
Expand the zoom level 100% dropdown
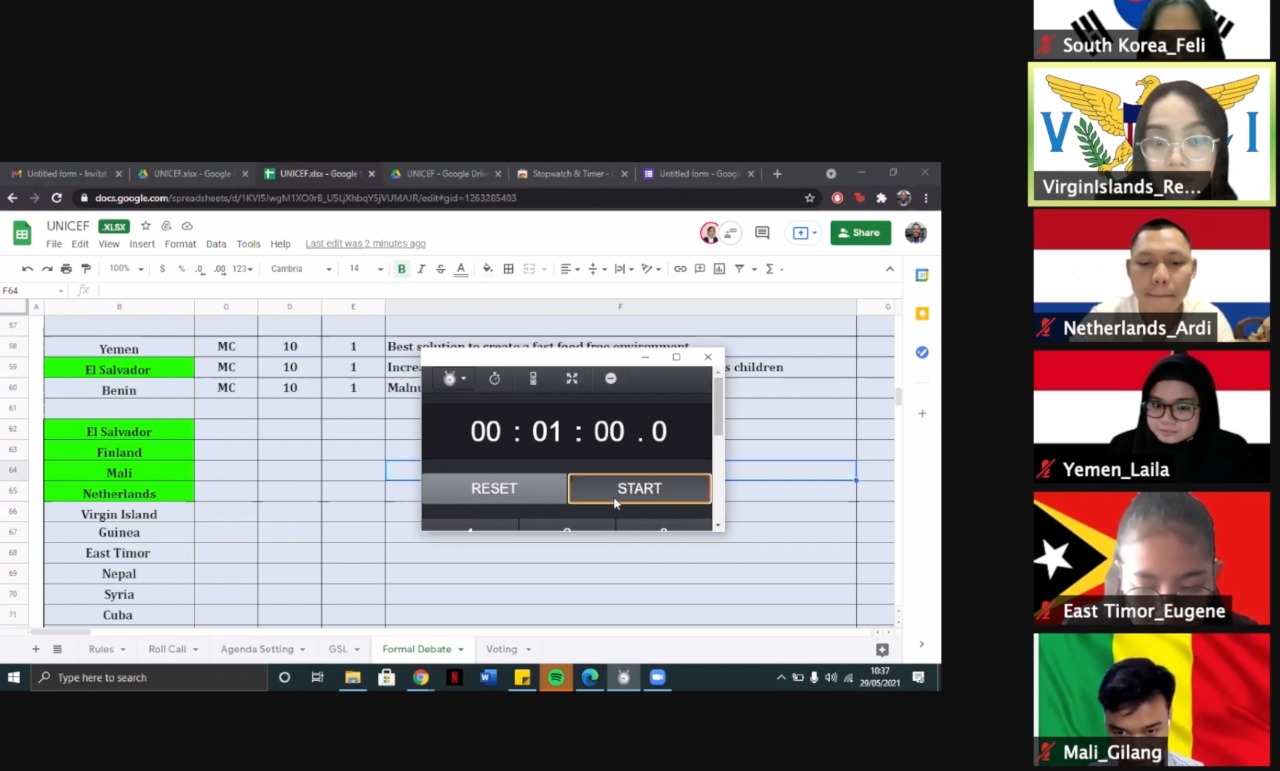[x=126, y=269]
